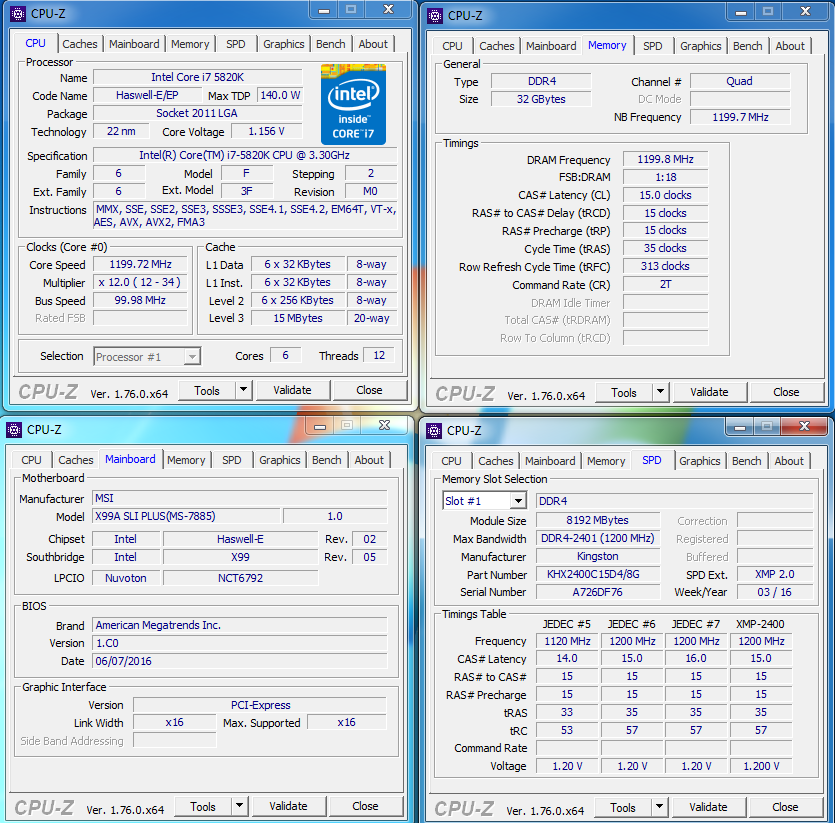The width and height of the screenshot is (835, 823).
Task: Click the Multiplier value 'x 12.0 ( 12 - 34 )'
Action: tap(141, 282)
